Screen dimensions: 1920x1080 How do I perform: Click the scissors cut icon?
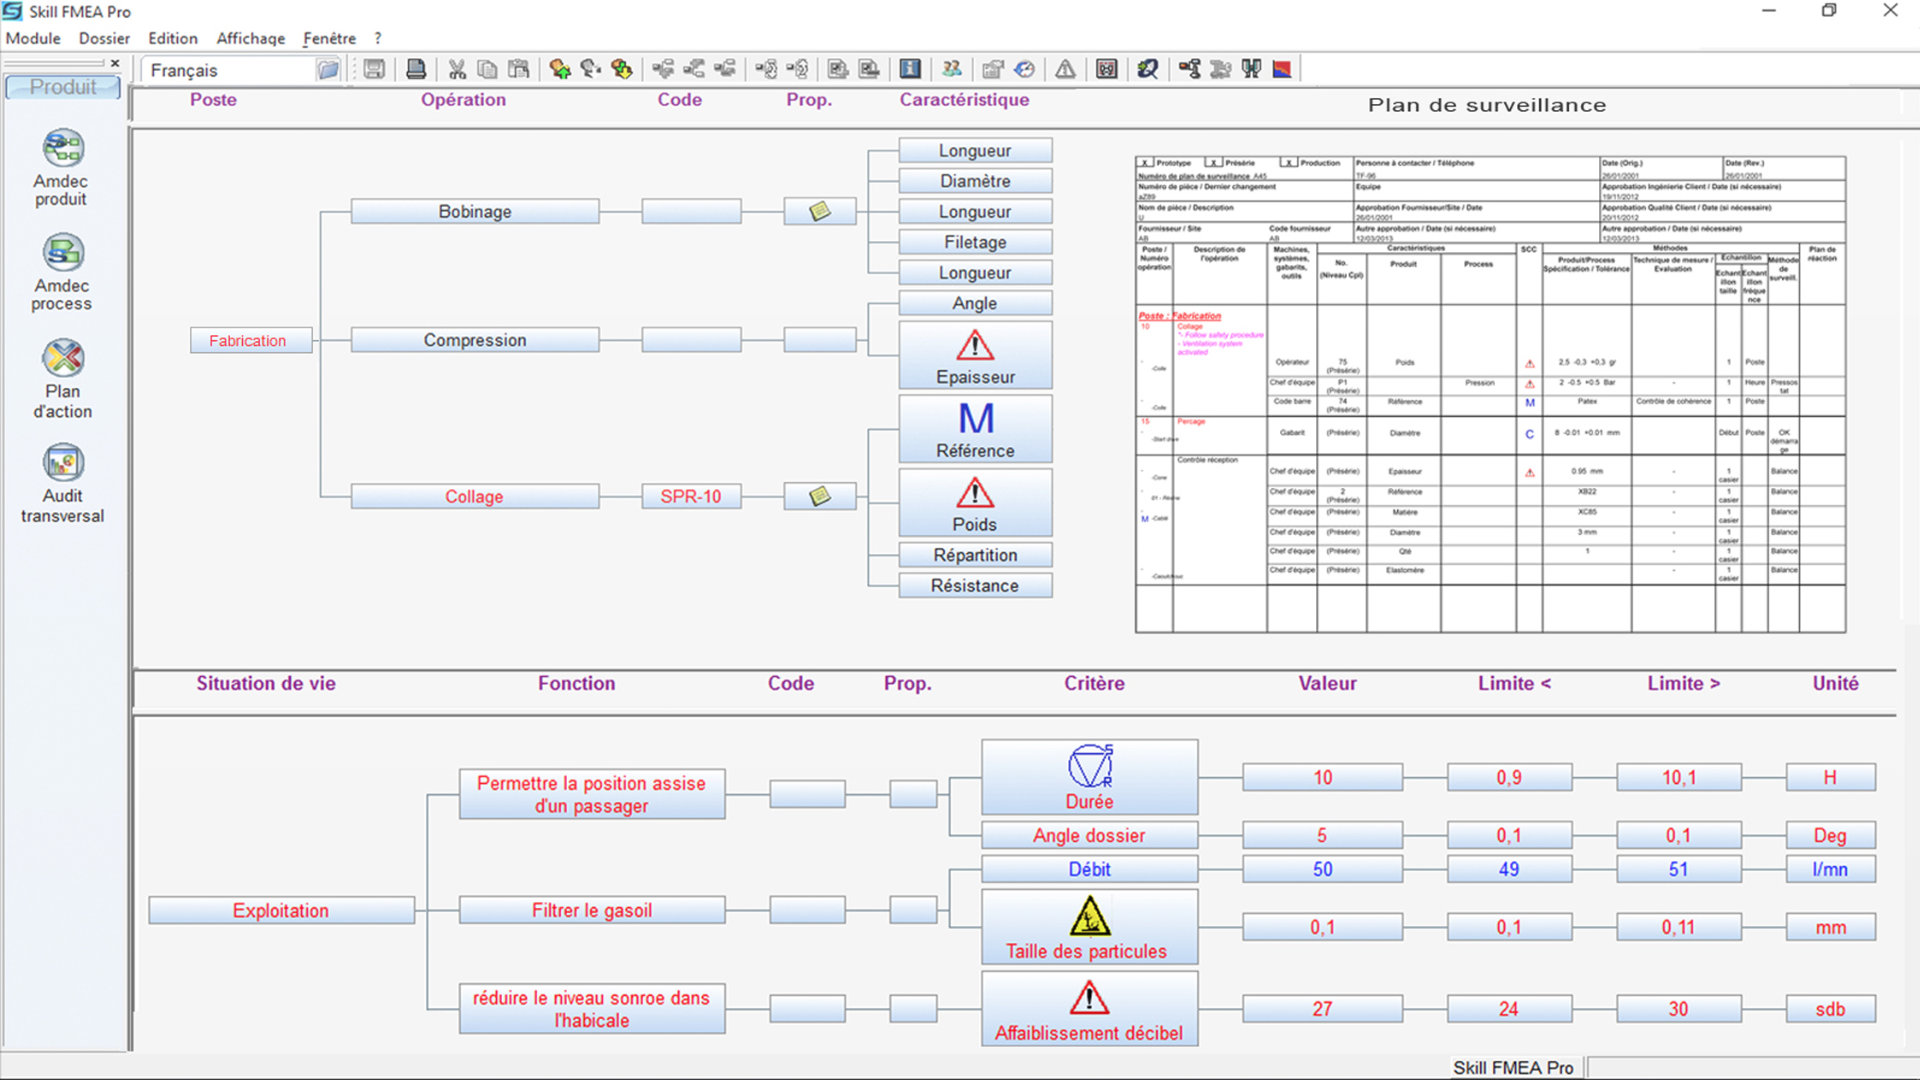click(x=457, y=69)
